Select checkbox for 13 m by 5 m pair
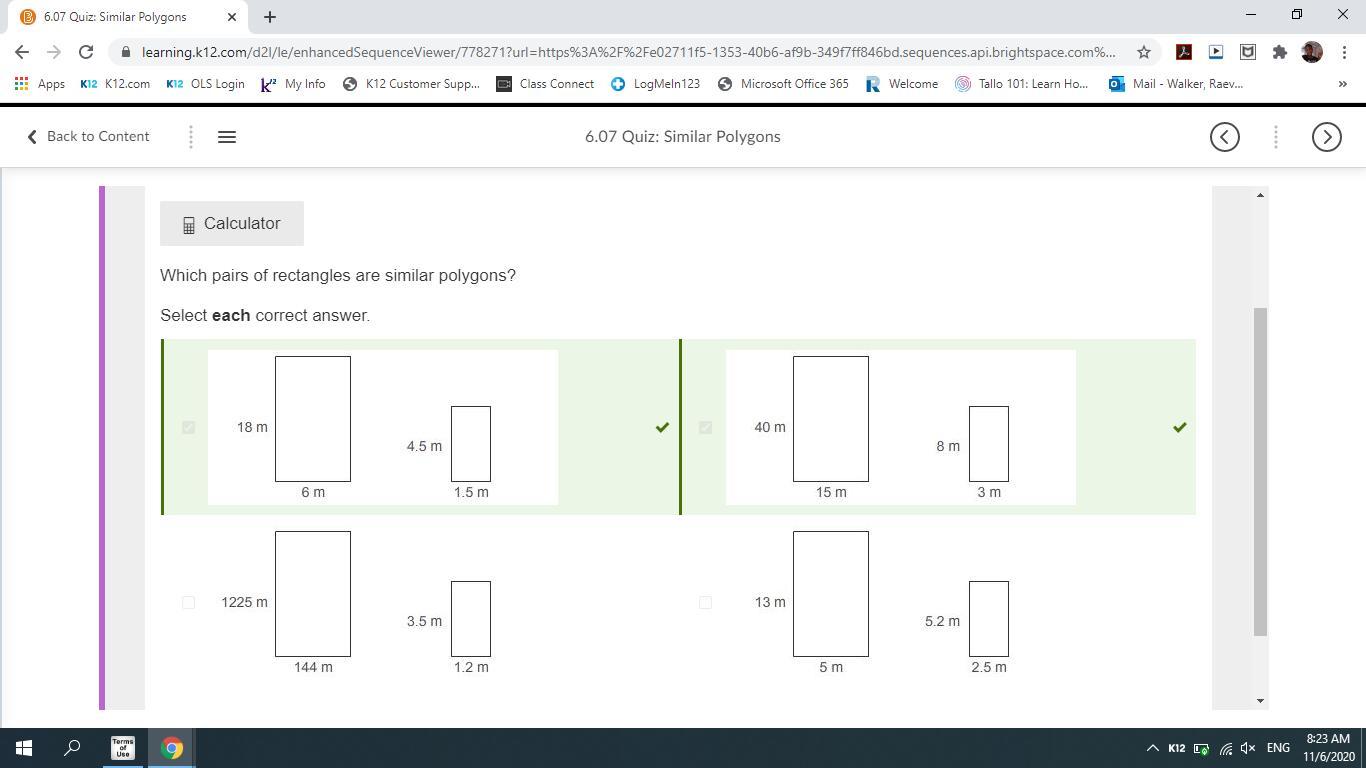The width and height of the screenshot is (1366, 768). [705, 602]
